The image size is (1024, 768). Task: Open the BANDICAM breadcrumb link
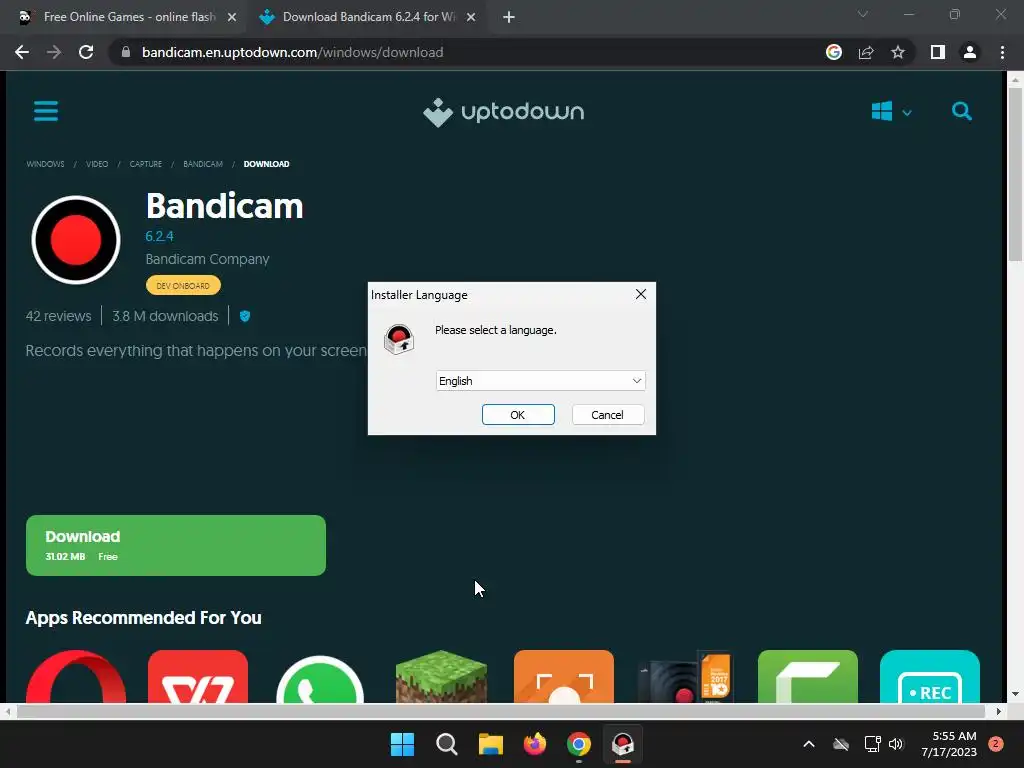coord(203,164)
